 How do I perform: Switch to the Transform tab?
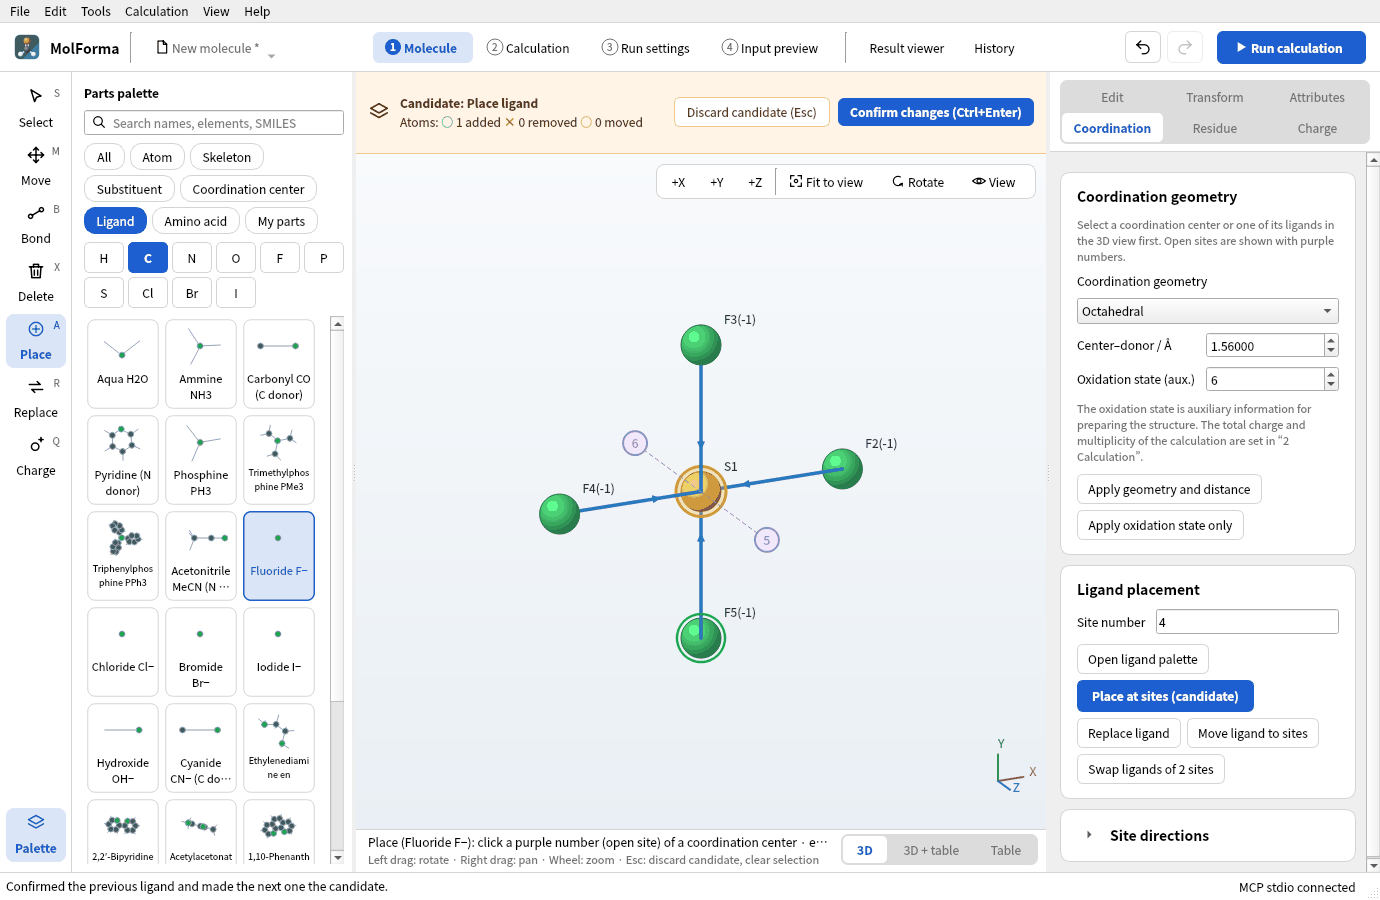[x=1215, y=97]
